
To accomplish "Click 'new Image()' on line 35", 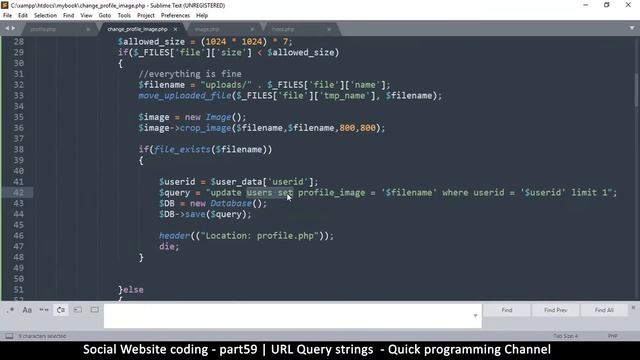I will pyautogui.click(x=216, y=117).
